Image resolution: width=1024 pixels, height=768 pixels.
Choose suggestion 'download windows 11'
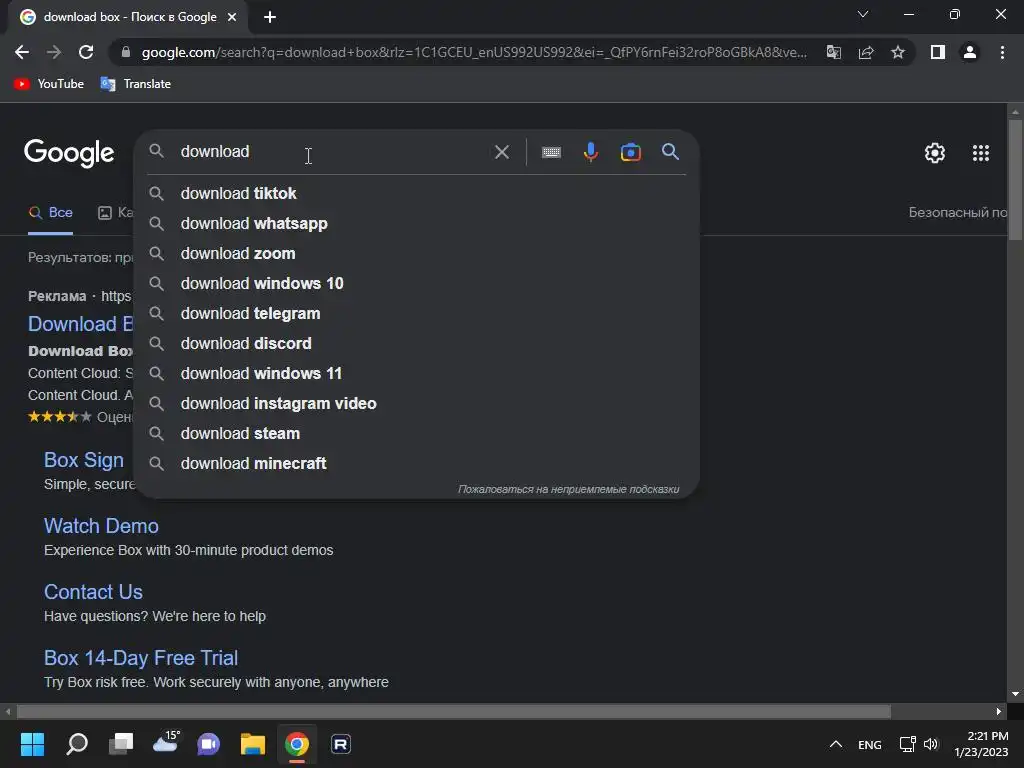coord(417,374)
